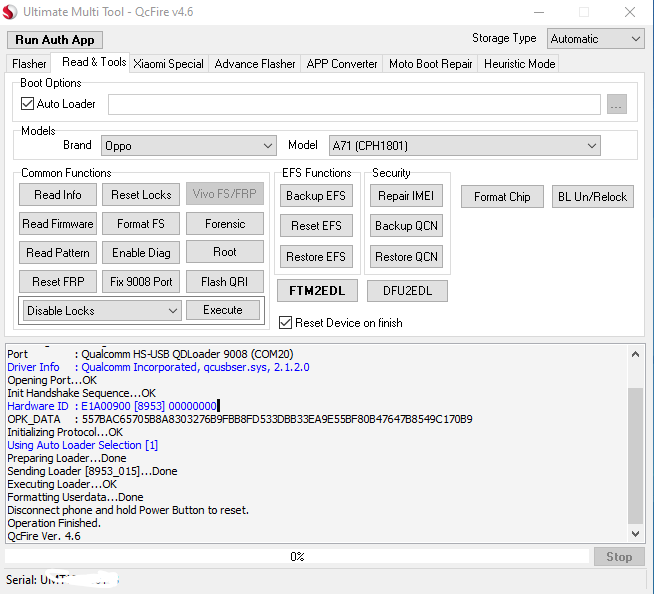Expand the Model dropdown showing A71 (CPH1801)
Viewport: 654px width, 594px height.
pyautogui.click(x=465, y=146)
